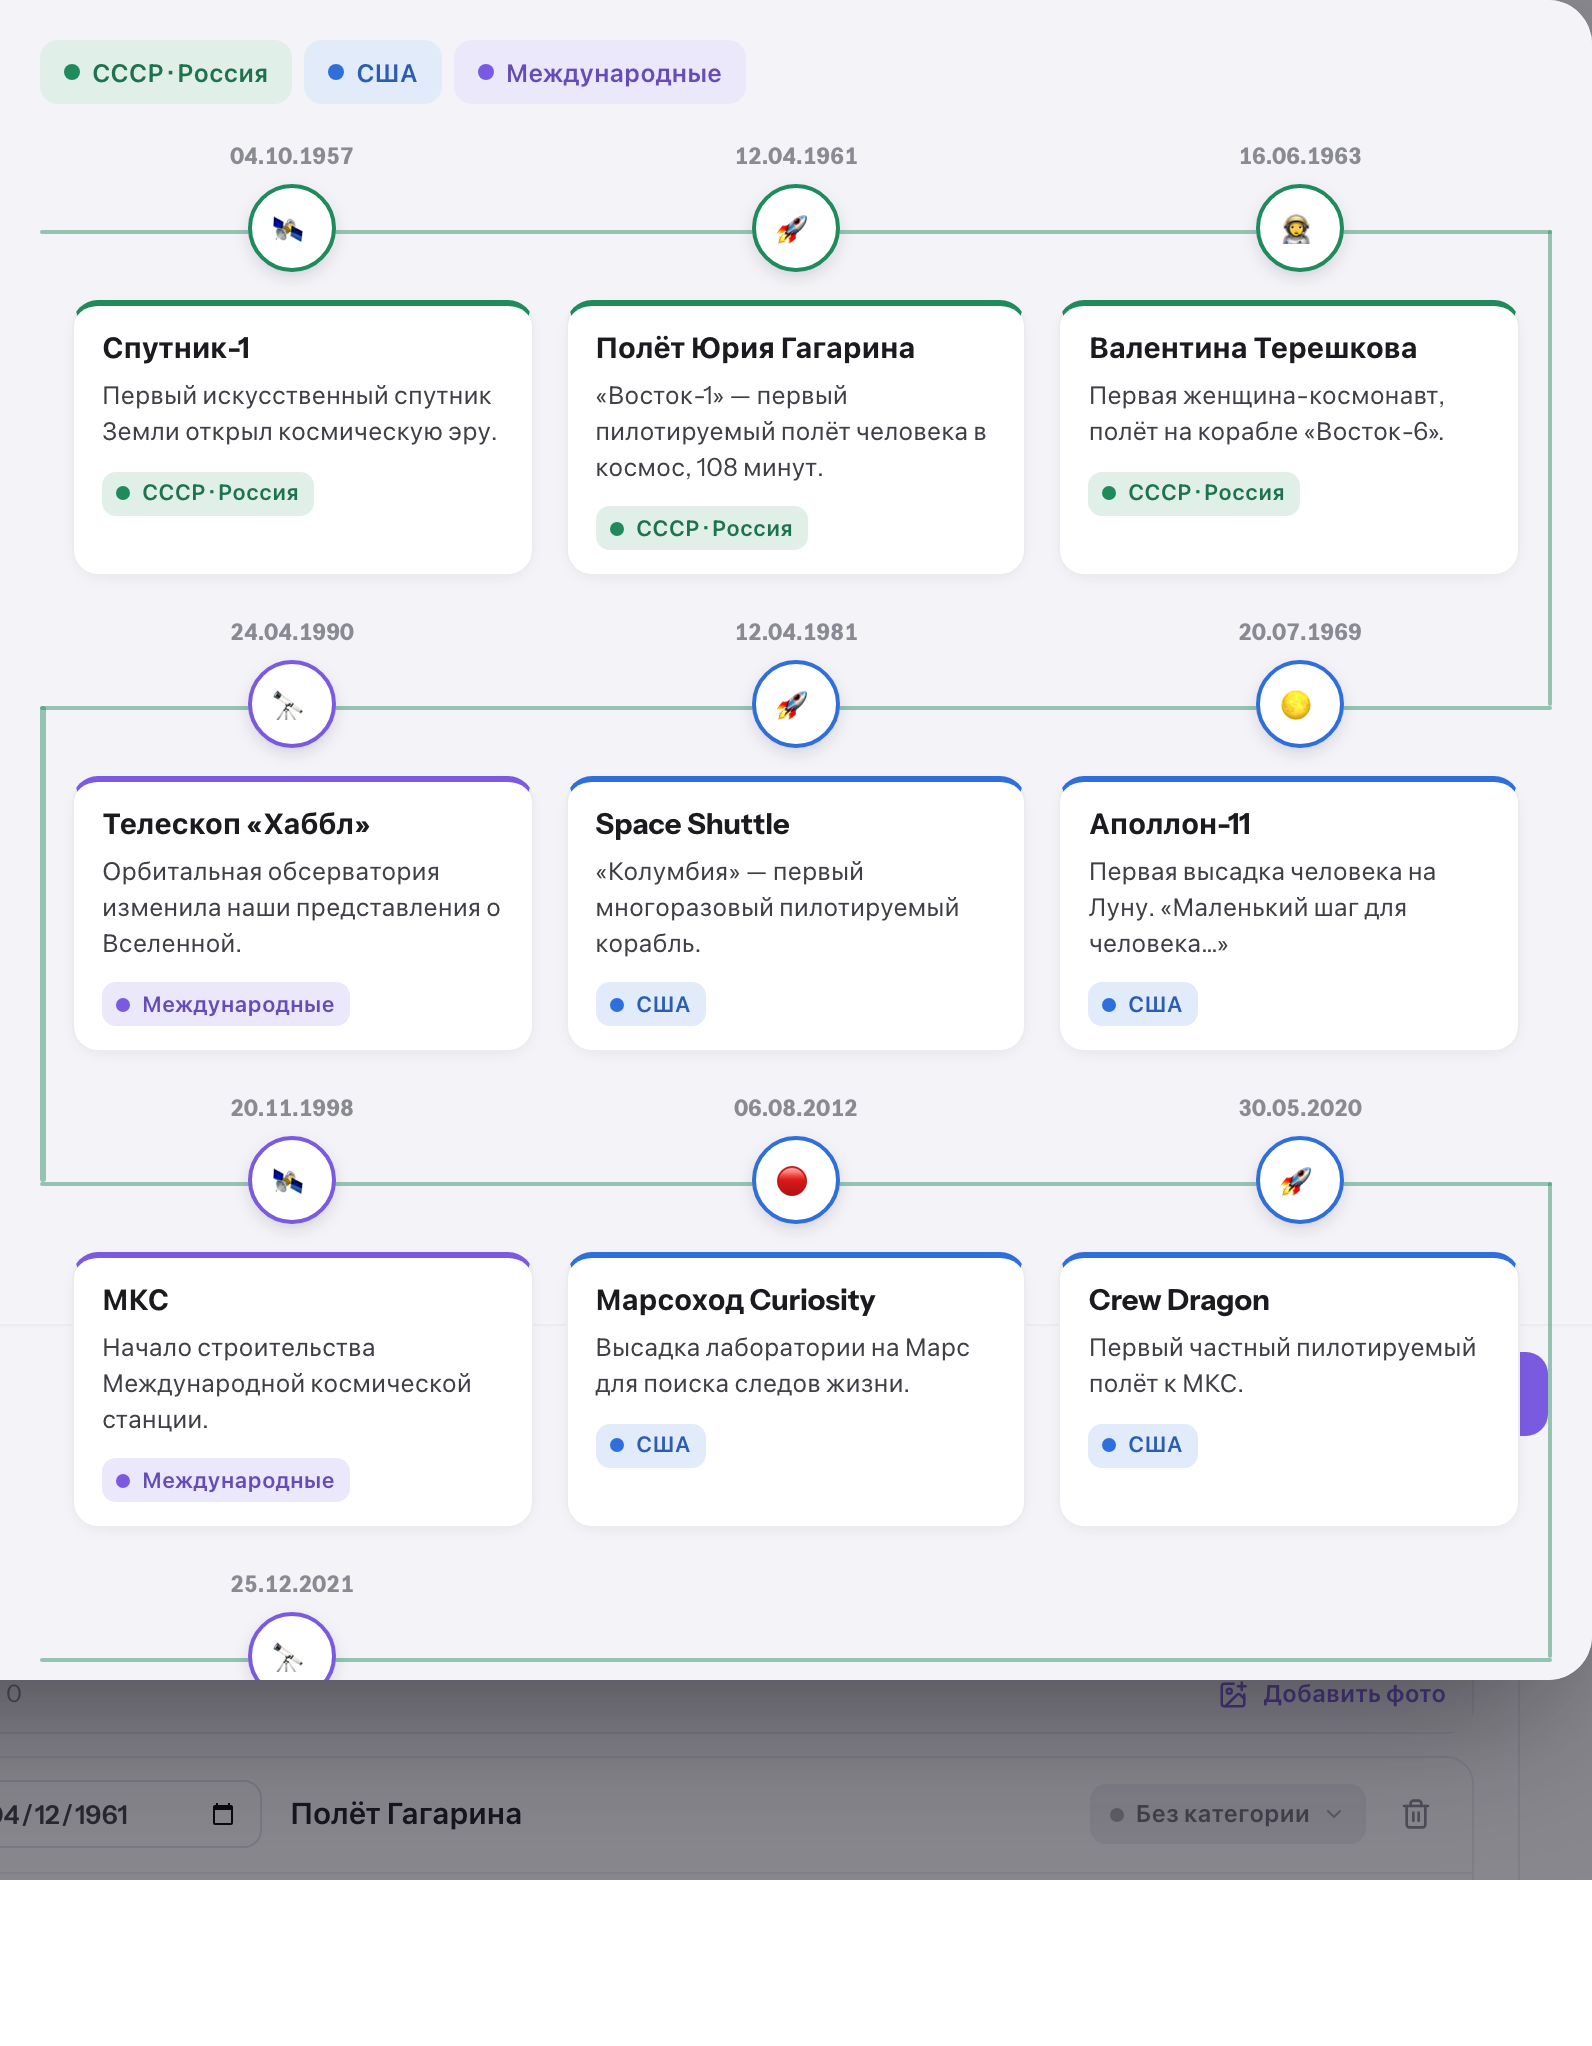Select the red Mars marker dated 06.08.2012
The height and width of the screenshot is (2046, 1592).
point(795,1181)
